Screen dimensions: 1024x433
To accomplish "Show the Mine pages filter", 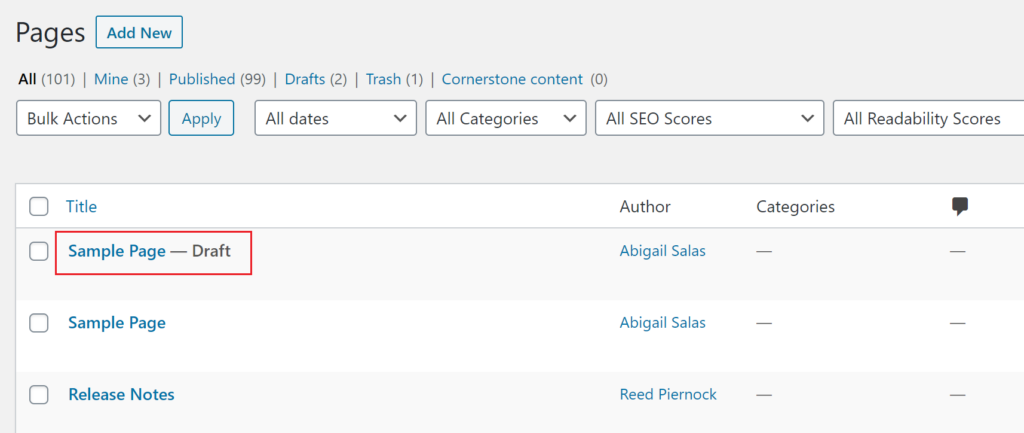I will 111,80.
